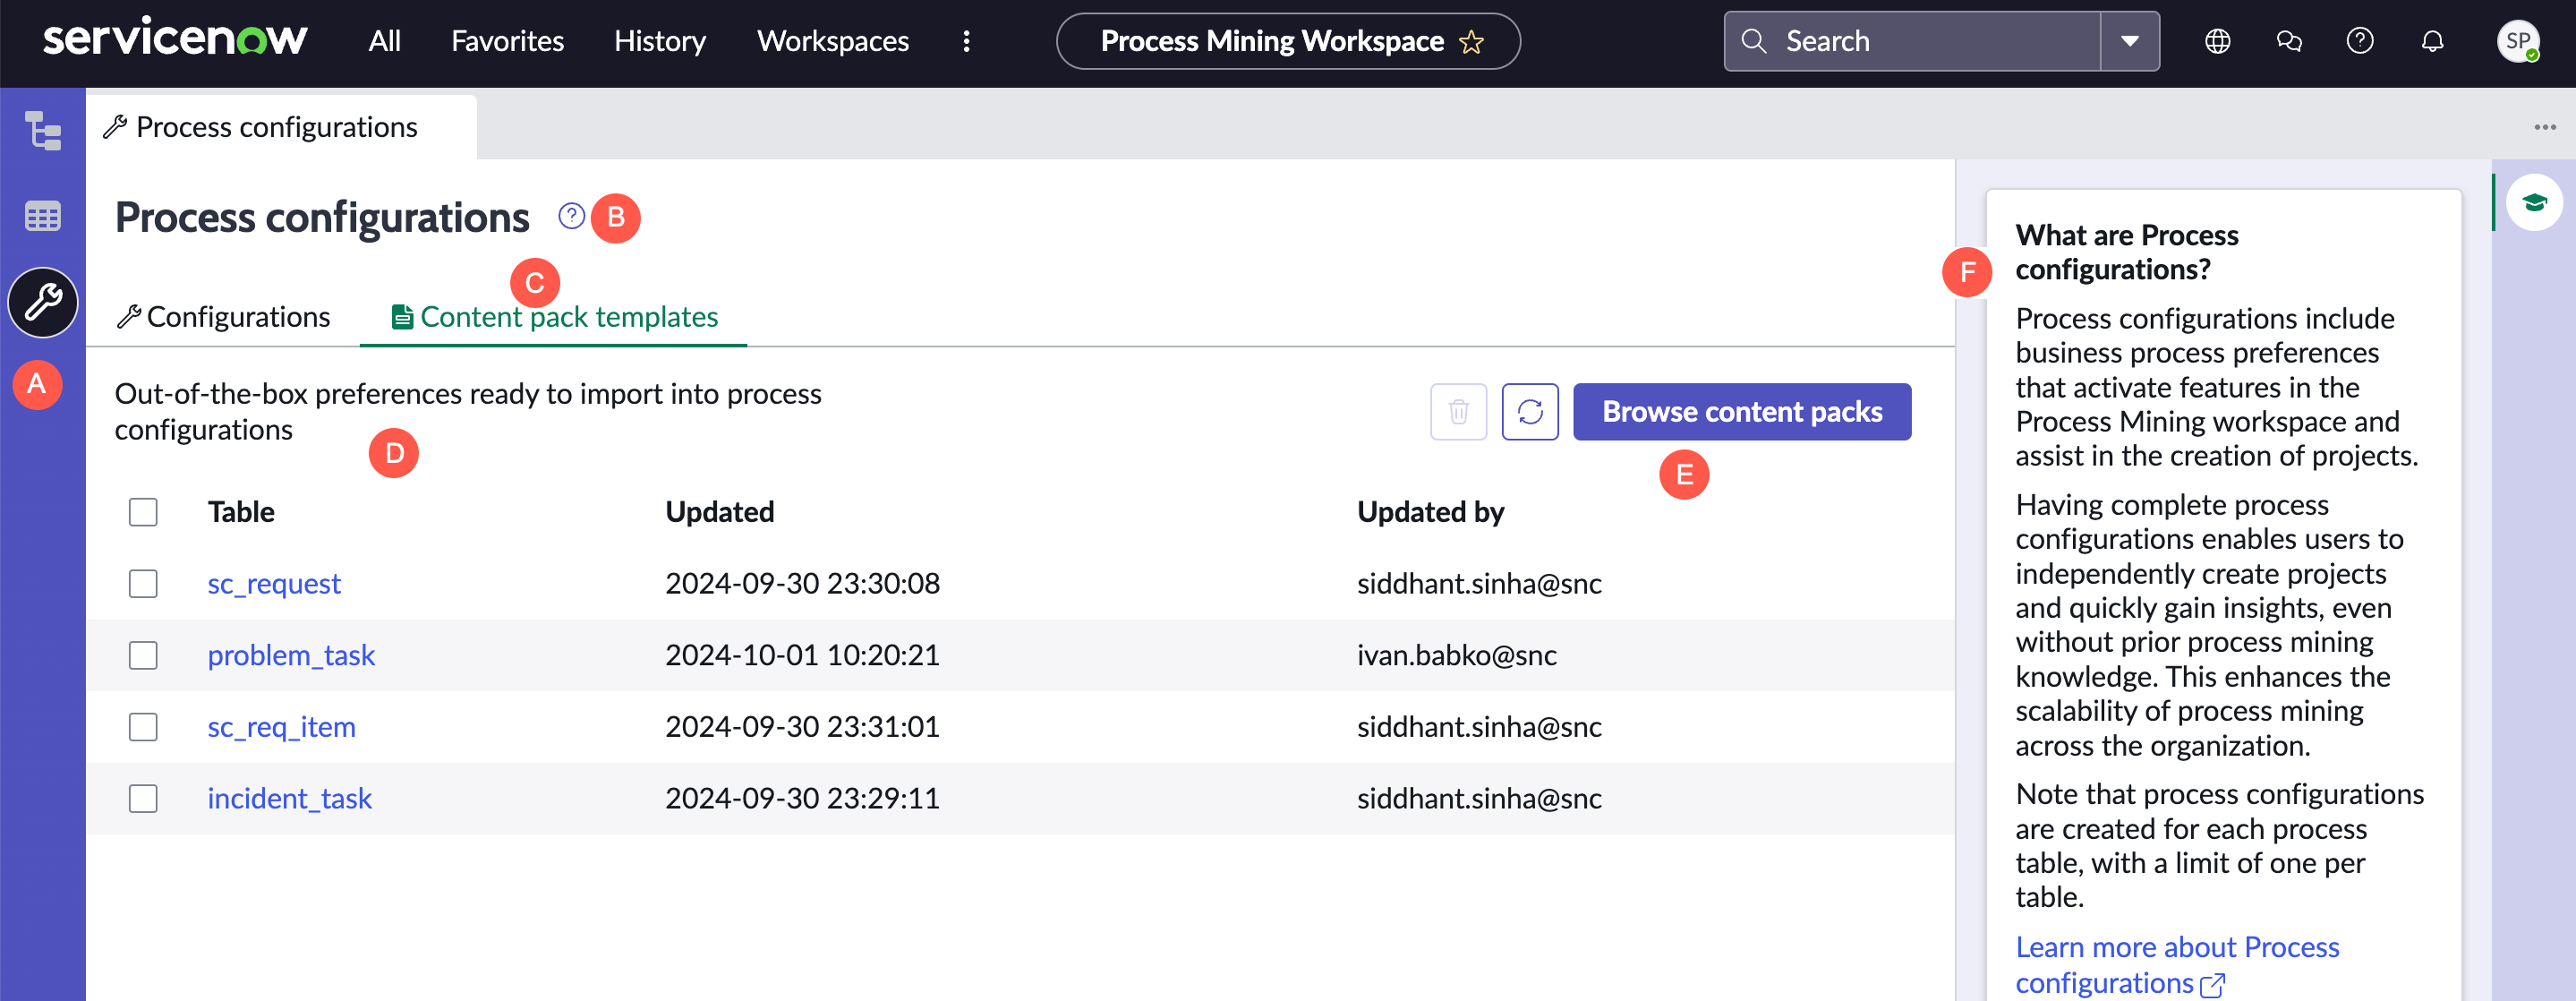The width and height of the screenshot is (2576, 1001).
Task: Open the incident_task table link
Action: pyautogui.click(x=289, y=799)
